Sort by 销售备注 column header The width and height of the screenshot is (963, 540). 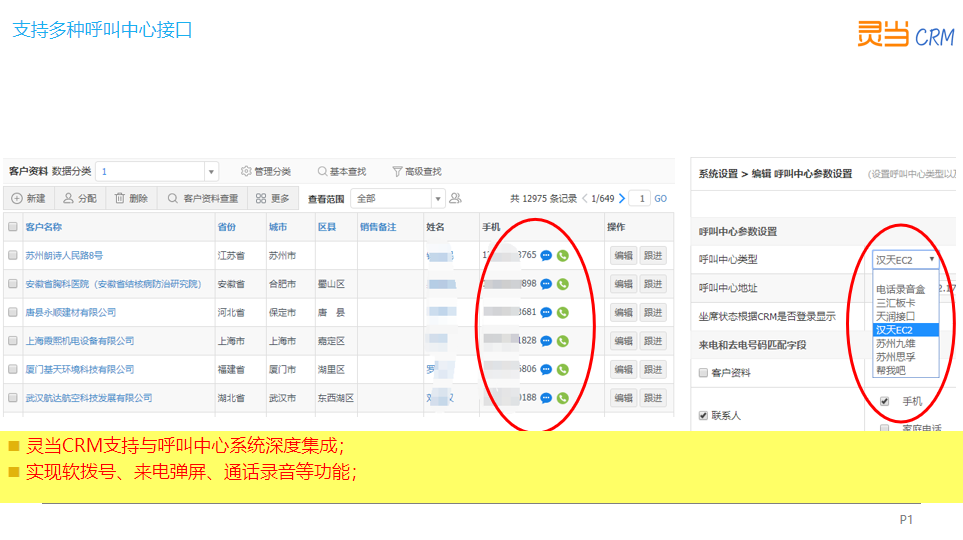click(378, 227)
